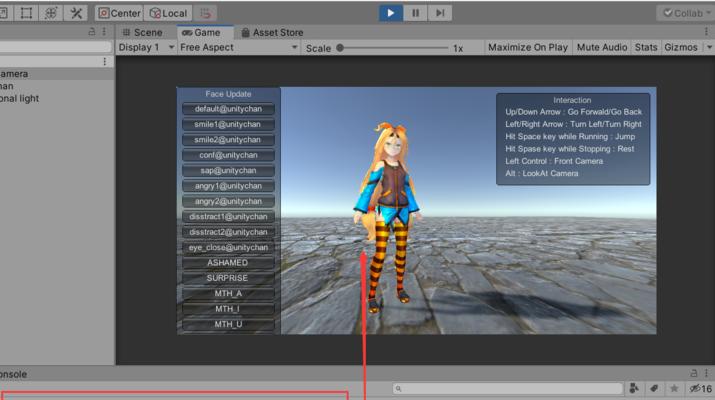715x400 pixels.
Task: Switch to the Scene tab
Action: tap(142, 32)
